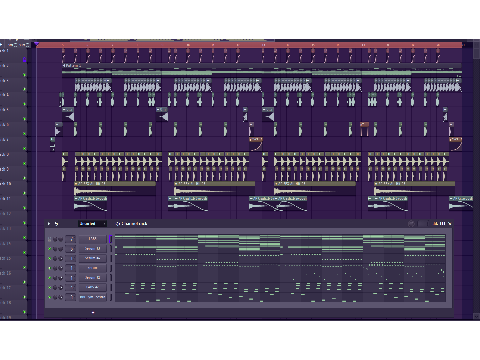Mute the seventh channel via its green LED
This screenshot has height=360, width=480.
point(50,297)
